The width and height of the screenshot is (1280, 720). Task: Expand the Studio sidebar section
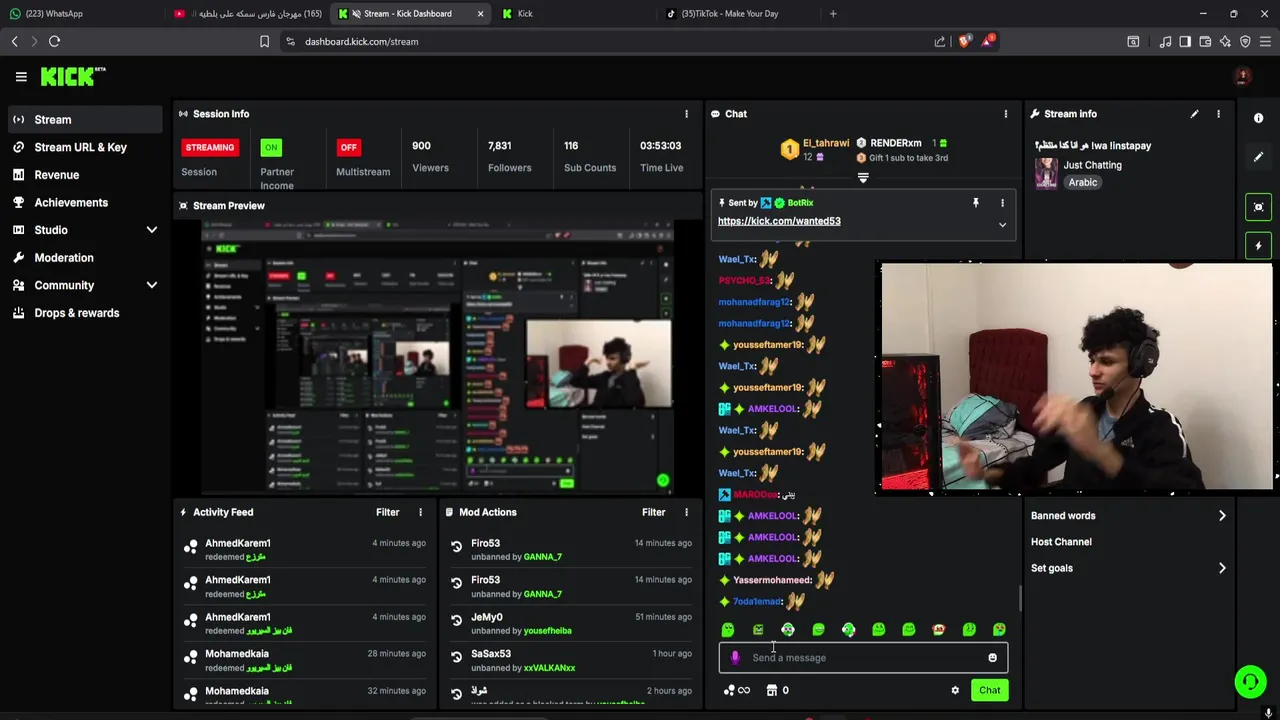(152, 230)
